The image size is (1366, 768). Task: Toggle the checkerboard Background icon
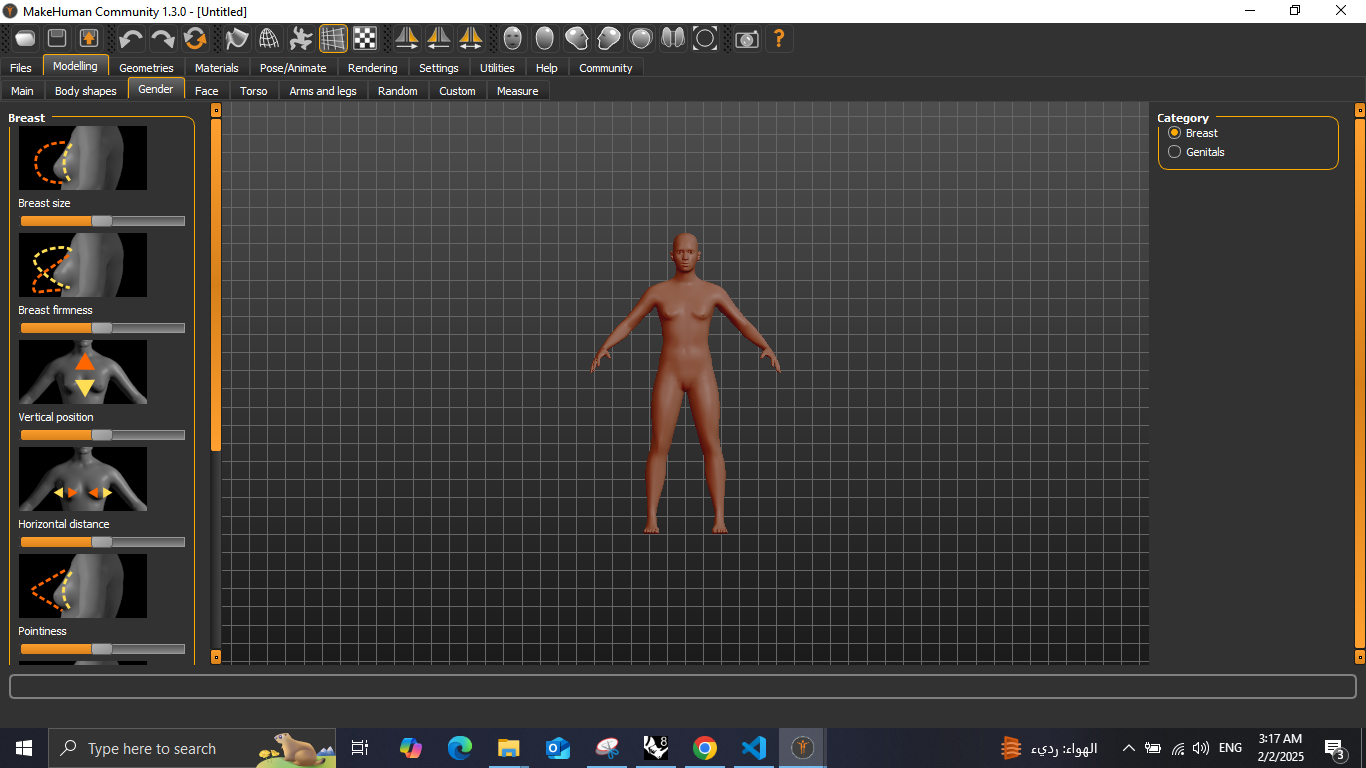365,39
